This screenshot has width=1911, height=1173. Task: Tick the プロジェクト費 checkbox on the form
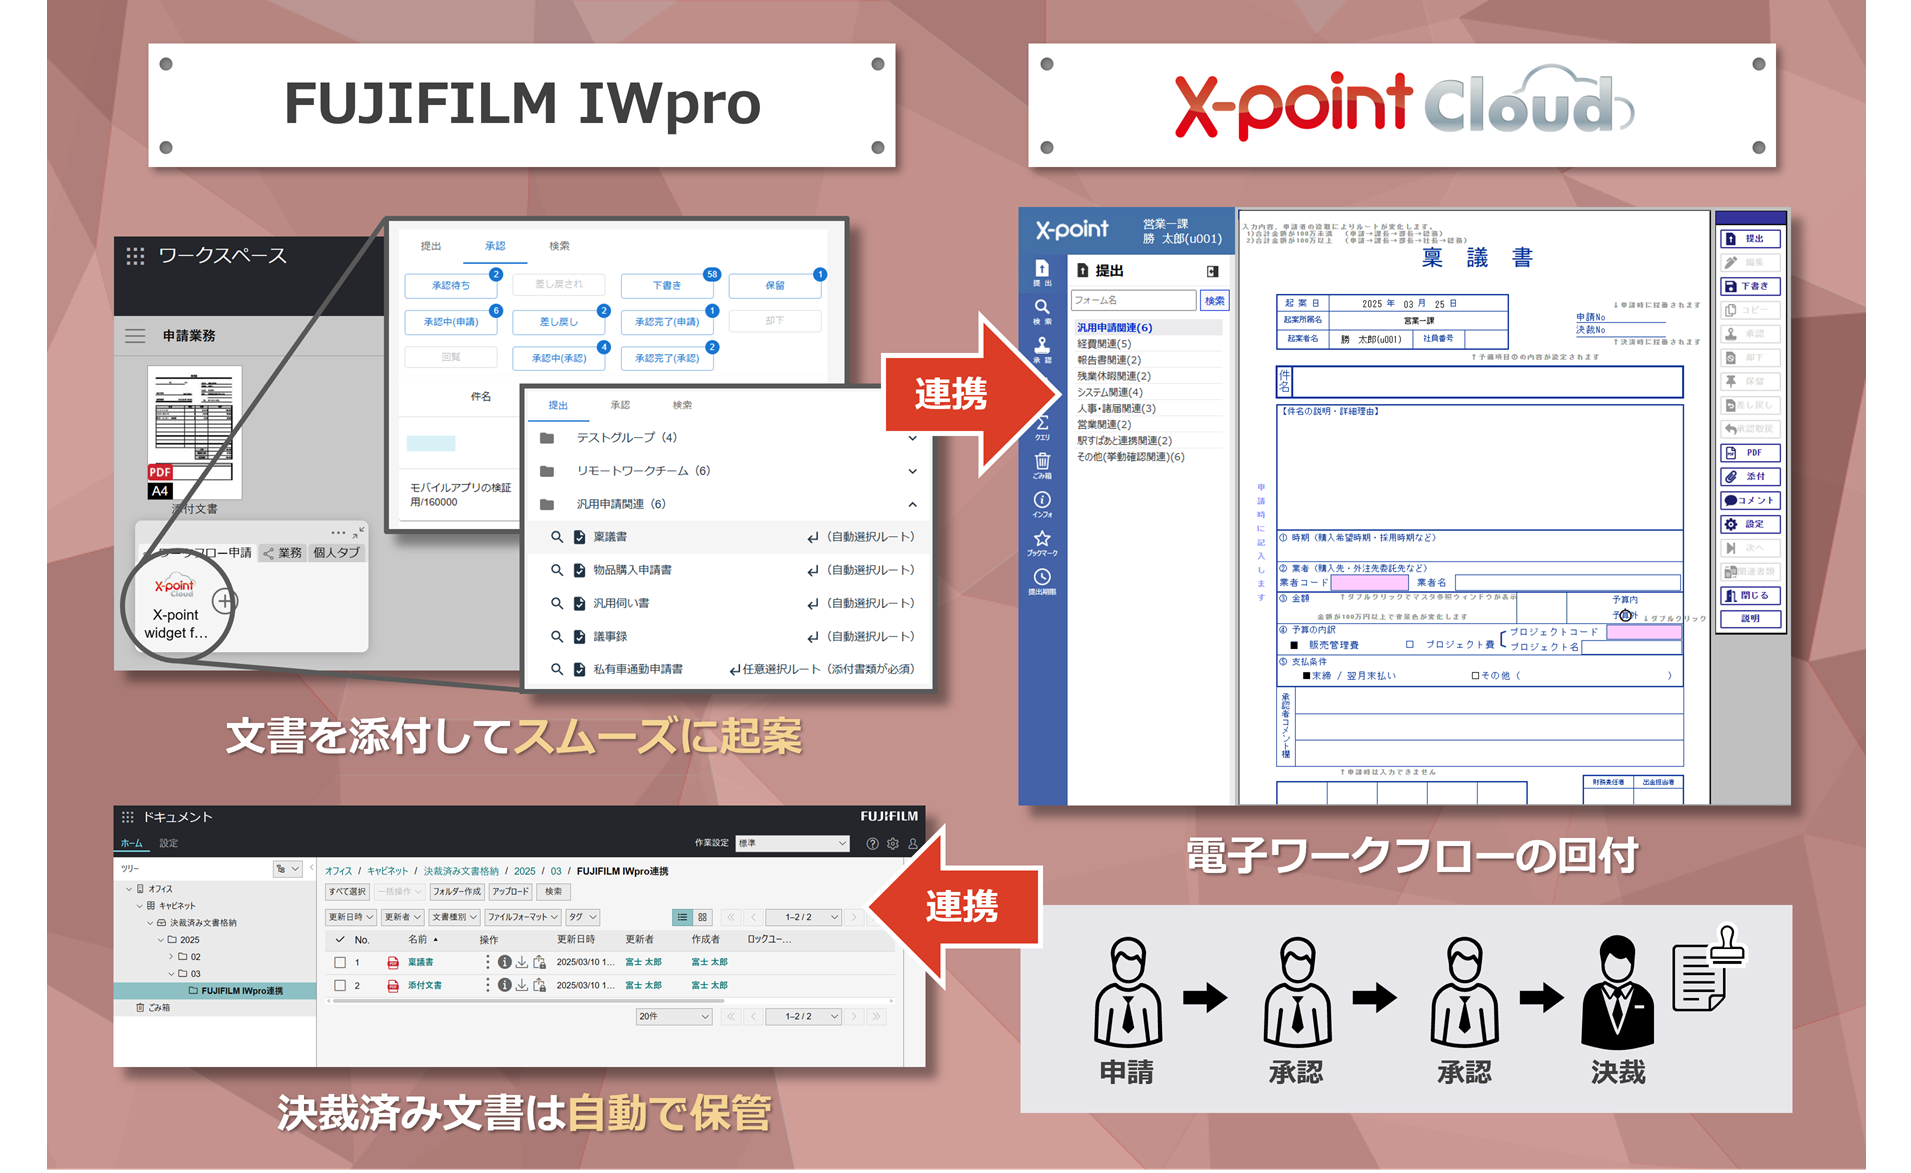pyautogui.click(x=1410, y=645)
